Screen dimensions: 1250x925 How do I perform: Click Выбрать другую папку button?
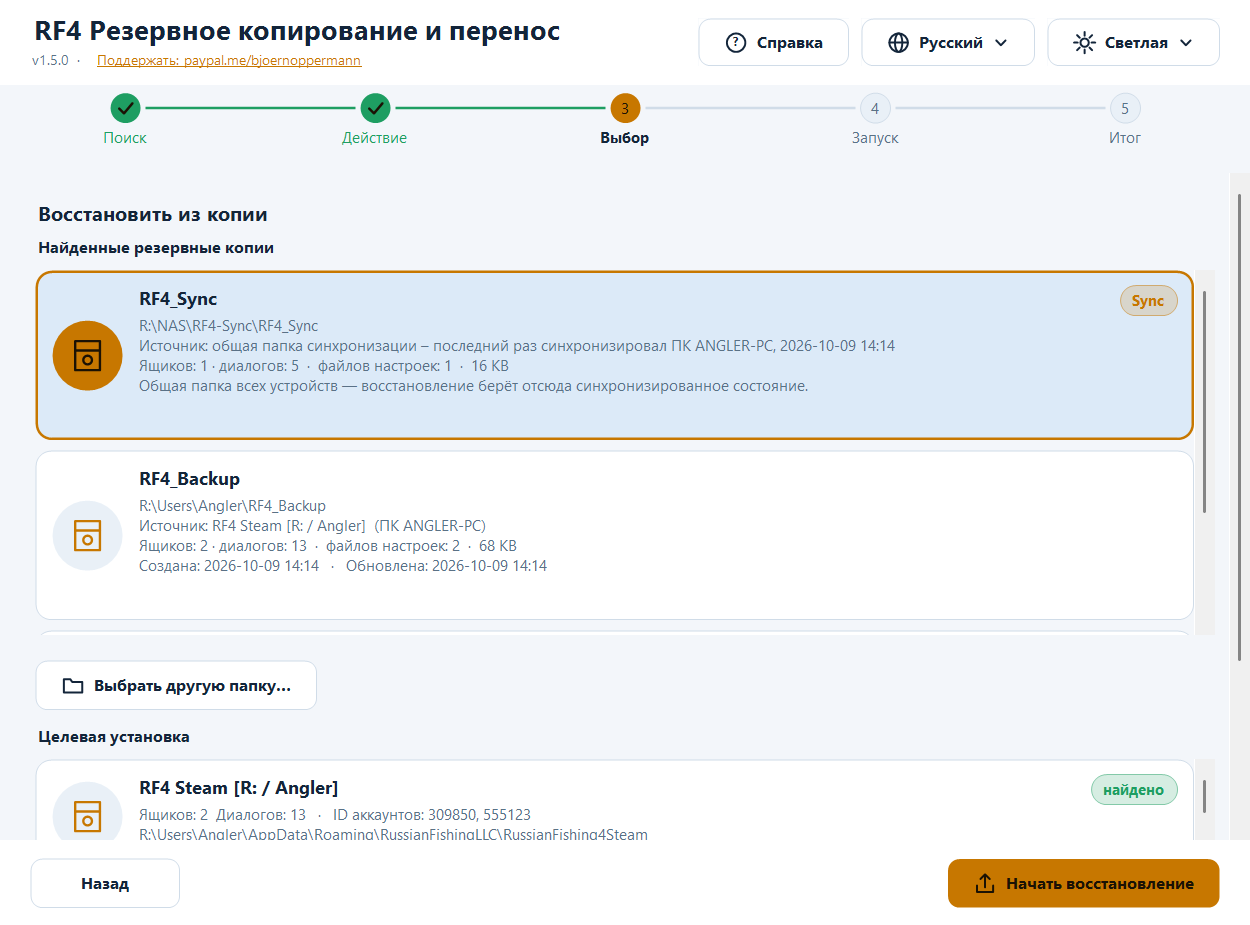pos(176,686)
